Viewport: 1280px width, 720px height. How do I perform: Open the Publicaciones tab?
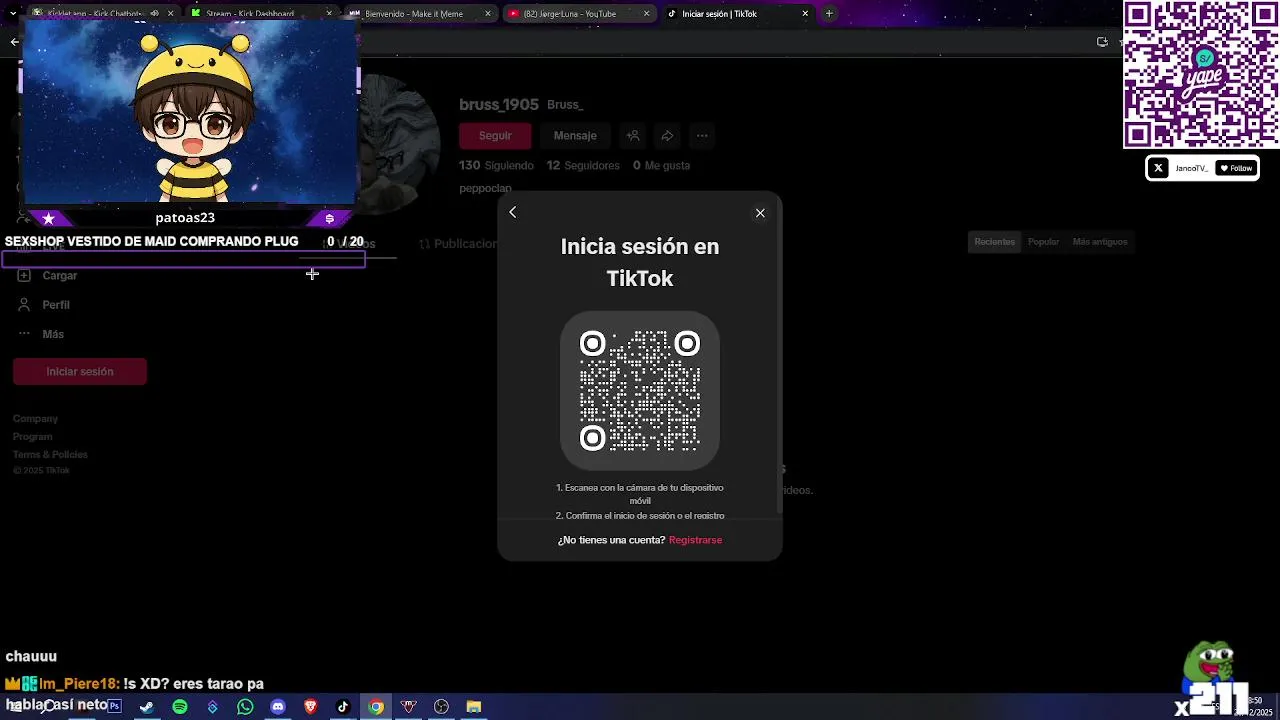point(457,243)
